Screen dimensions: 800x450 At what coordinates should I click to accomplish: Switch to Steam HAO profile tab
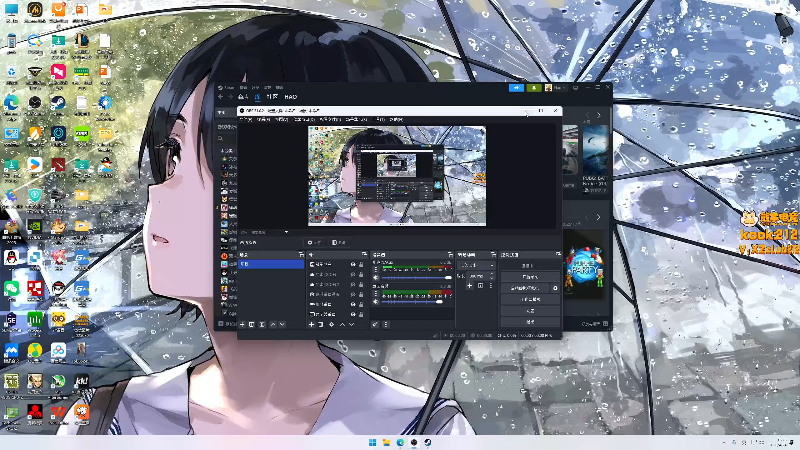coord(291,96)
